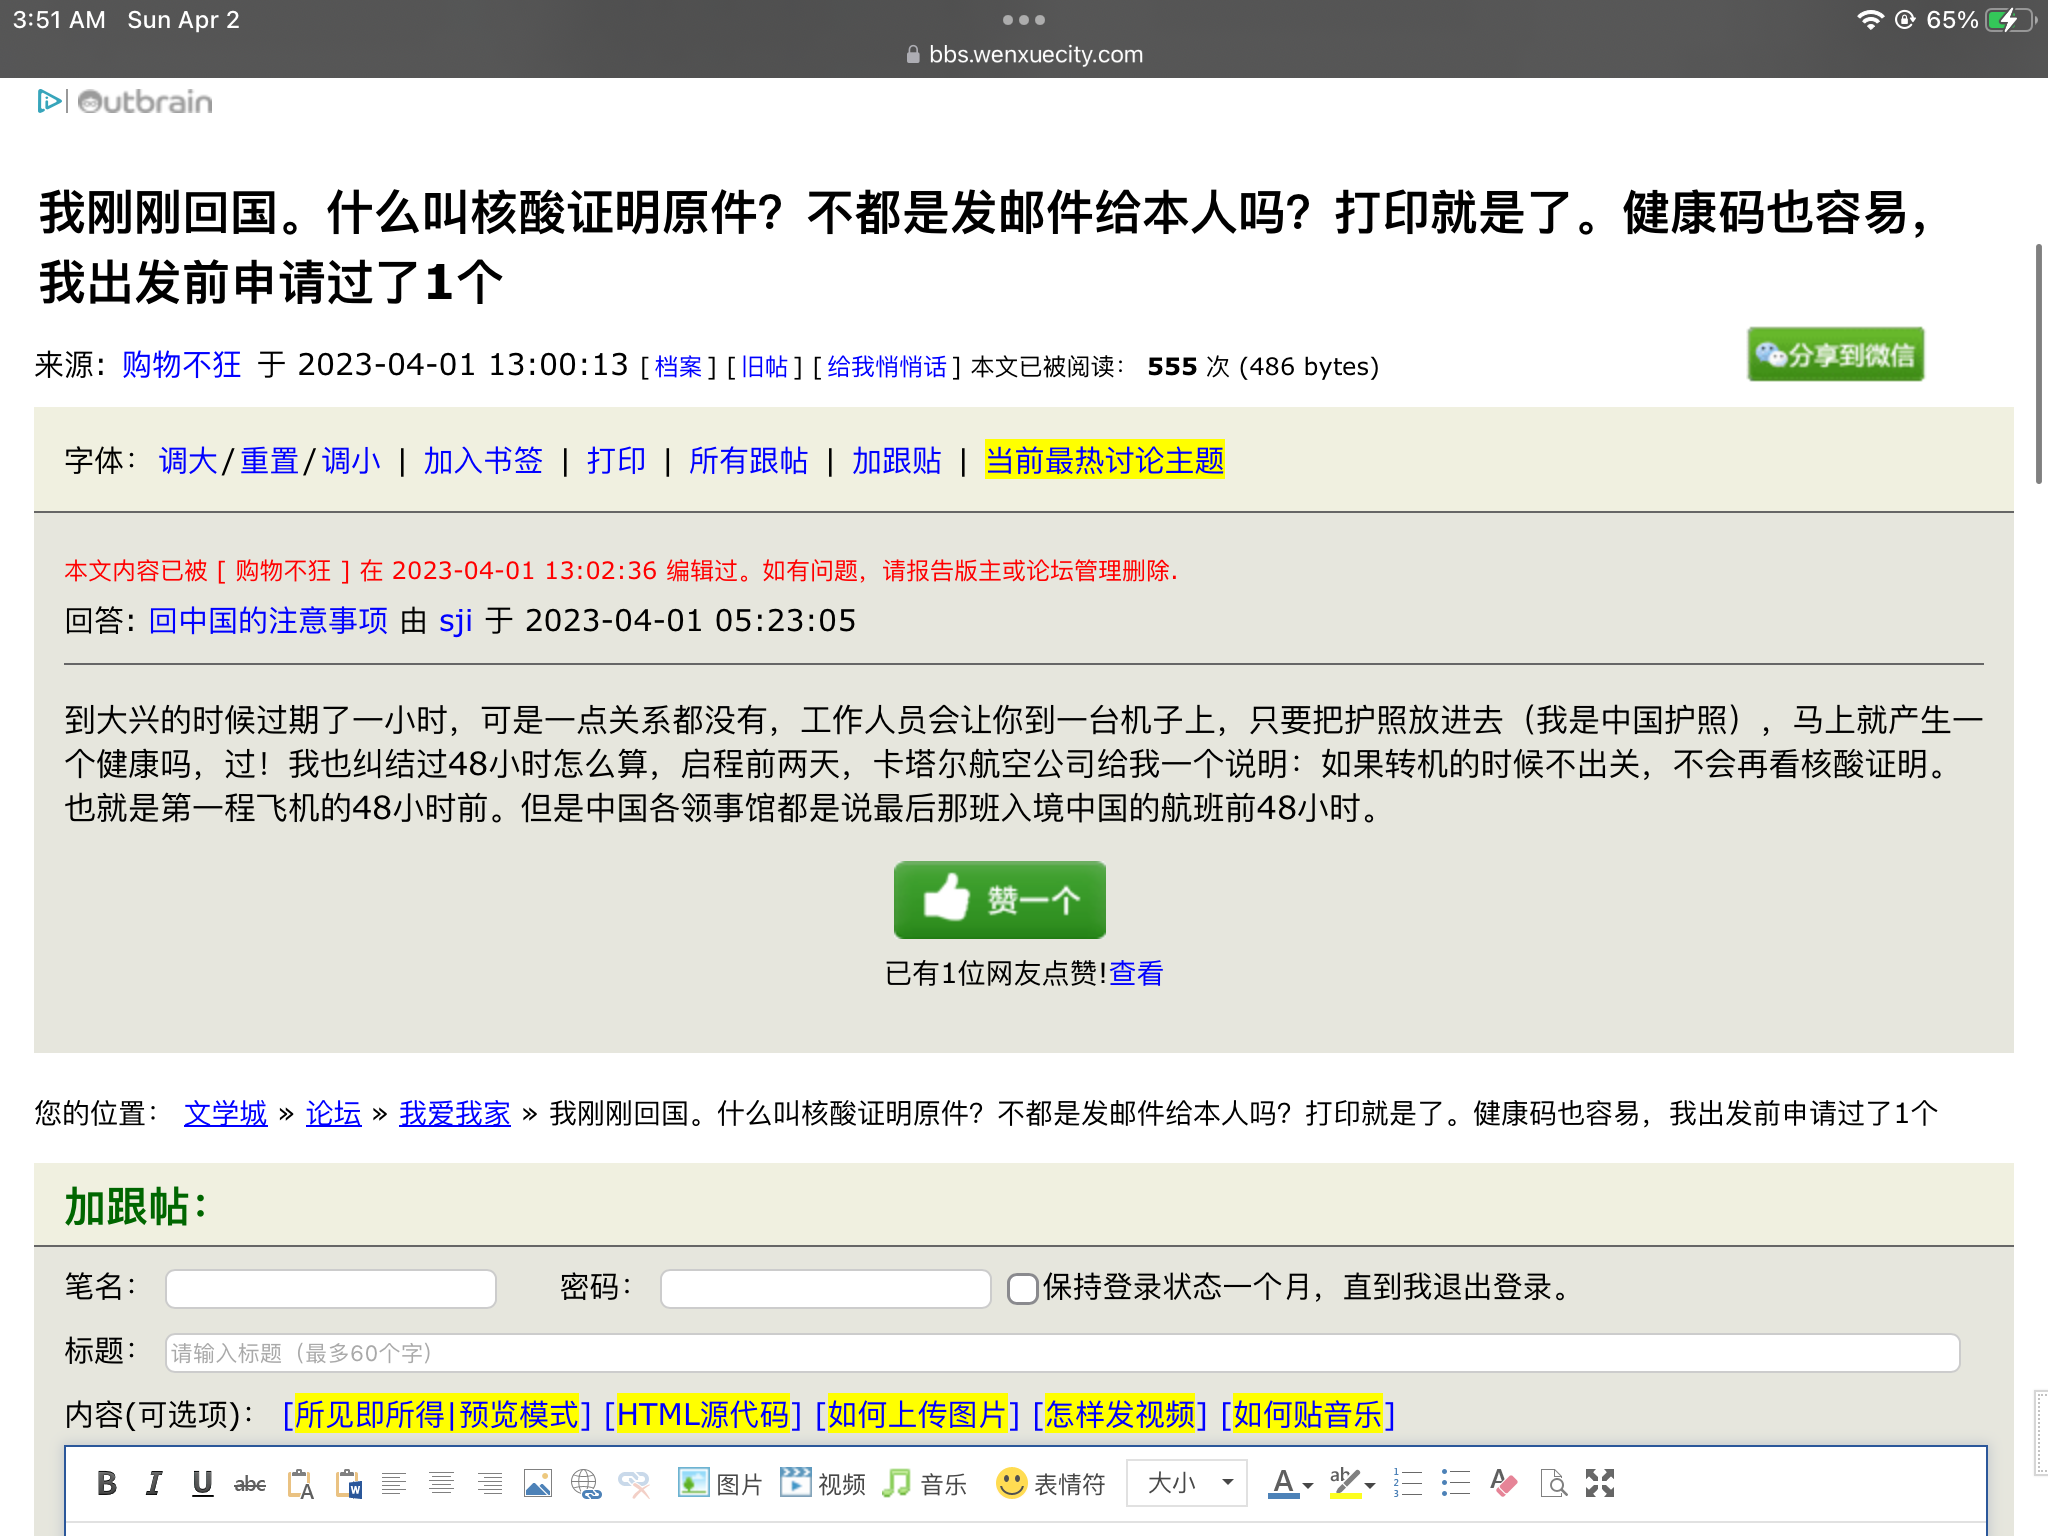This screenshot has height=1536, width=2048.
Task: Toggle italic formatting in the editor
Action: point(154,1483)
